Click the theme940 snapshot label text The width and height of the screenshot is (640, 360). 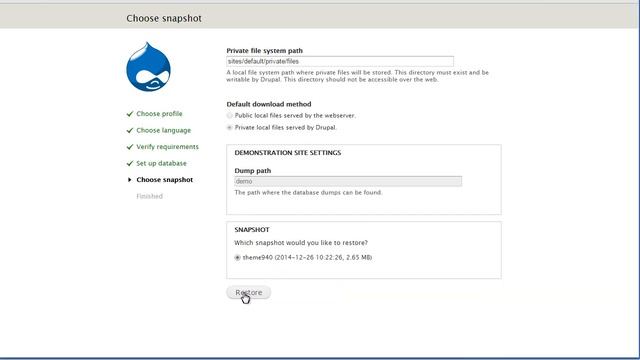[307, 258]
